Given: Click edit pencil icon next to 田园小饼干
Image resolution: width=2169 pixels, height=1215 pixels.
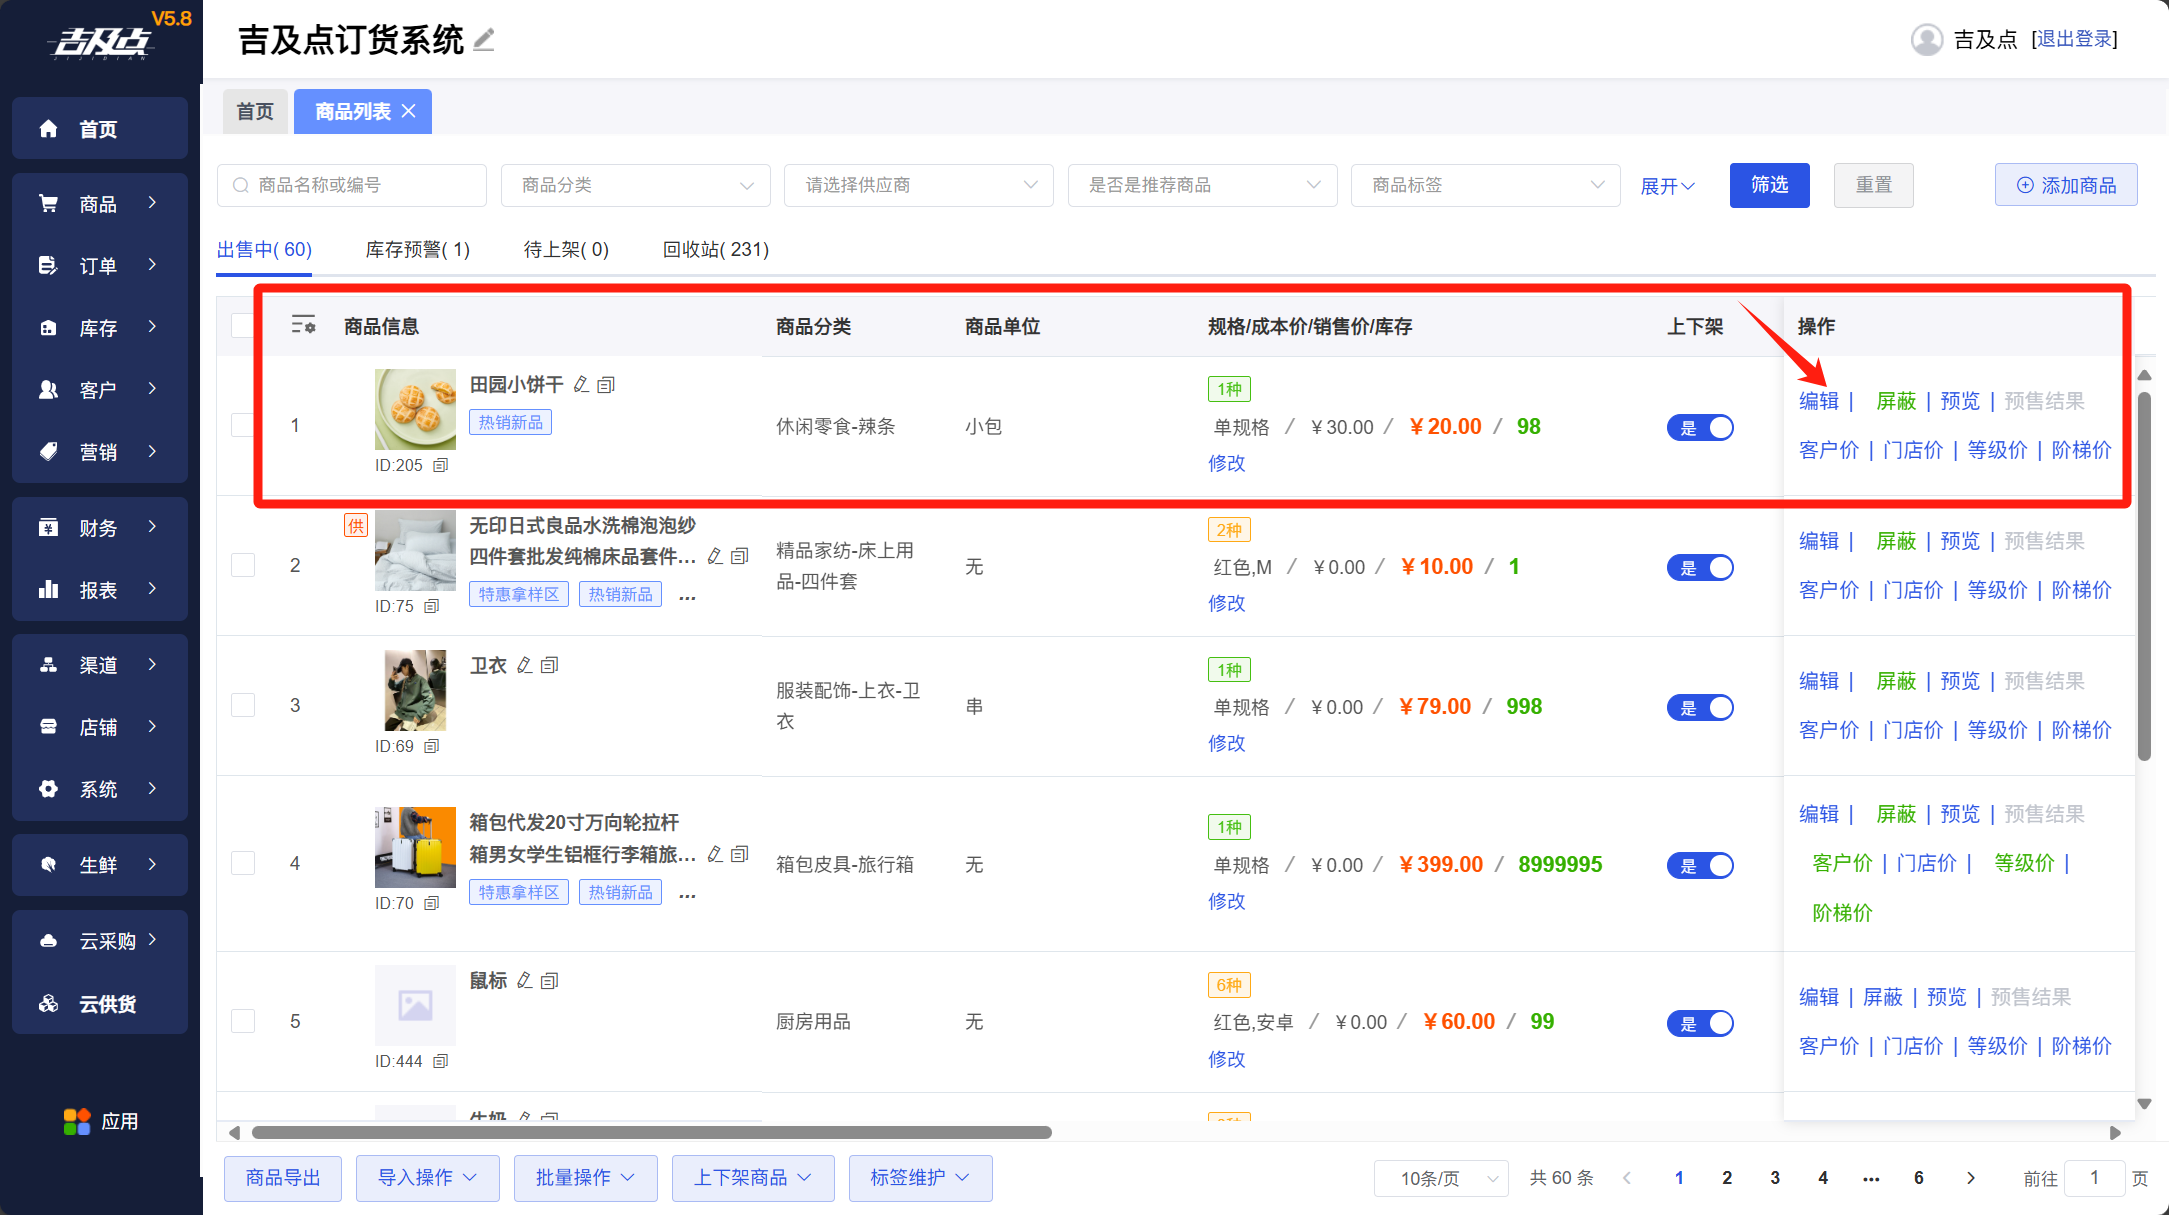Looking at the screenshot, I should click(x=581, y=384).
